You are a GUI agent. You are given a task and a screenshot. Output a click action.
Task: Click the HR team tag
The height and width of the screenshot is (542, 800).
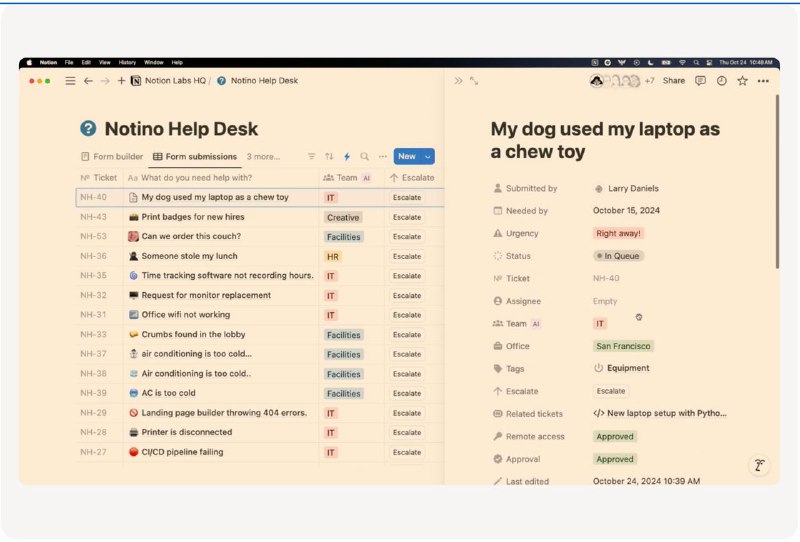333,257
